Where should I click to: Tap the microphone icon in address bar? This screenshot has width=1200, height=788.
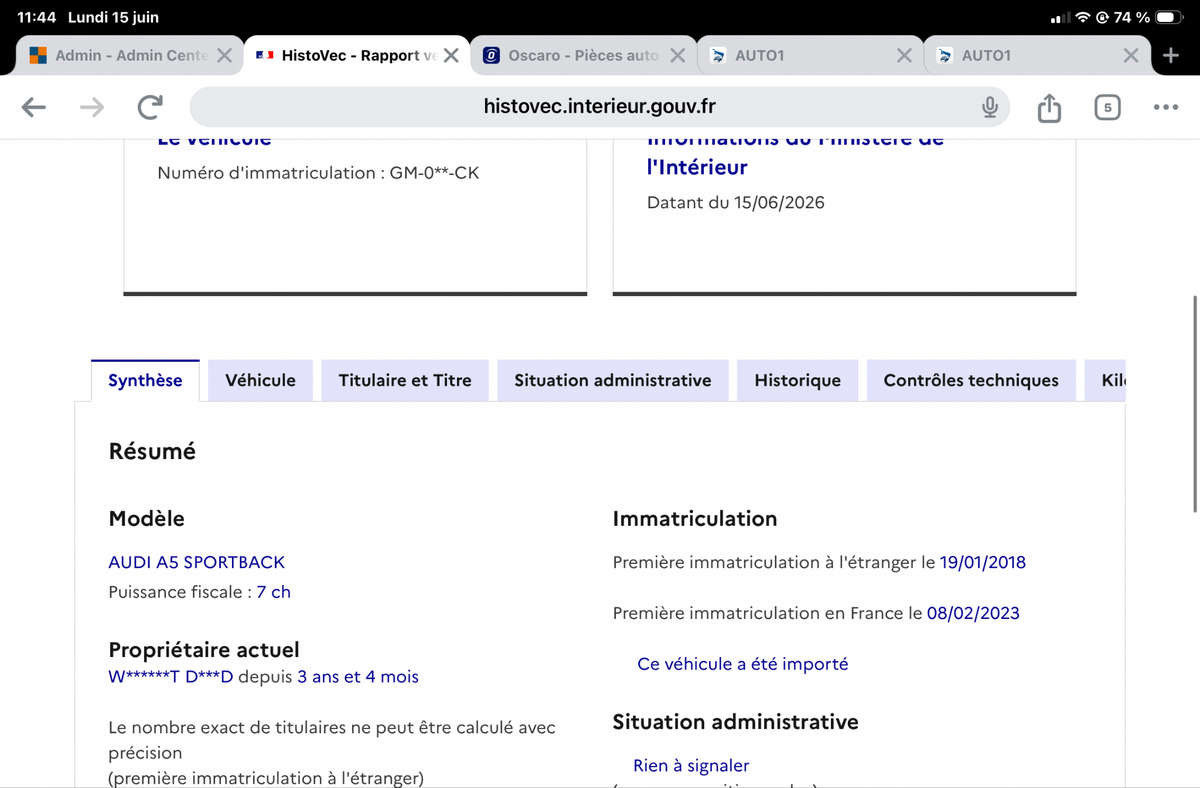[989, 107]
